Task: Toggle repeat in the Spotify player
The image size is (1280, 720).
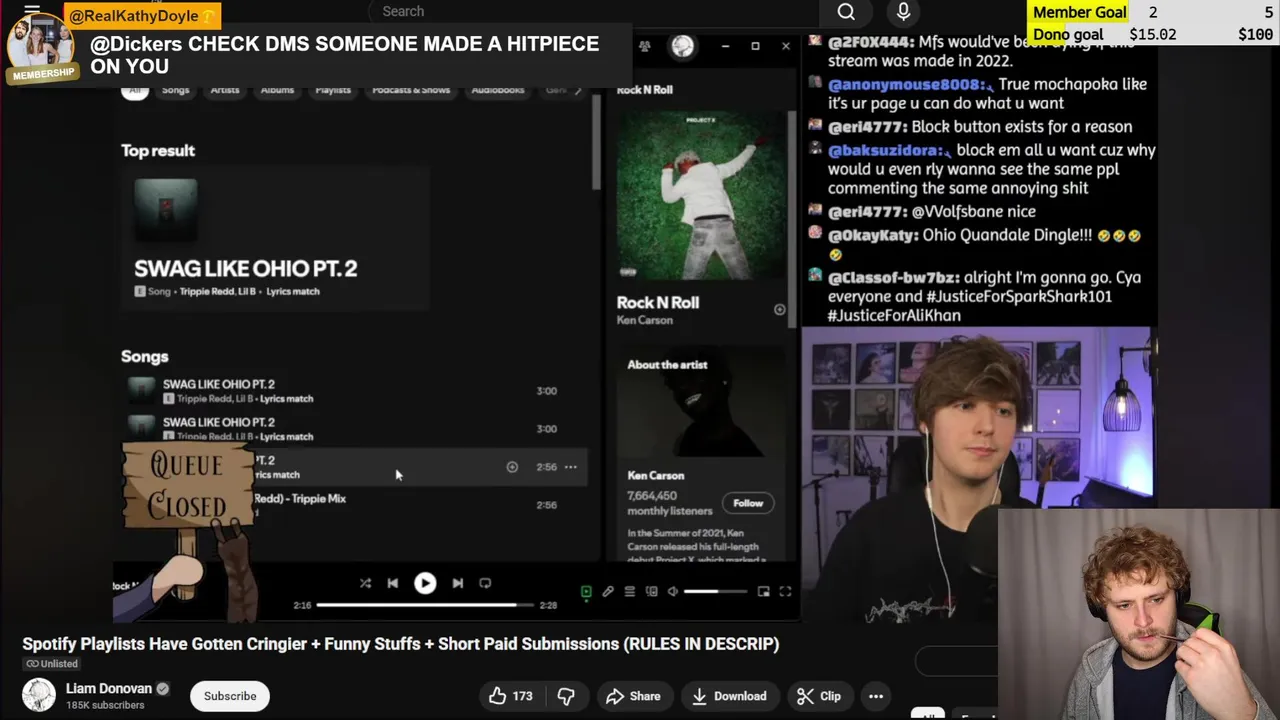Action: [x=485, y=583]
